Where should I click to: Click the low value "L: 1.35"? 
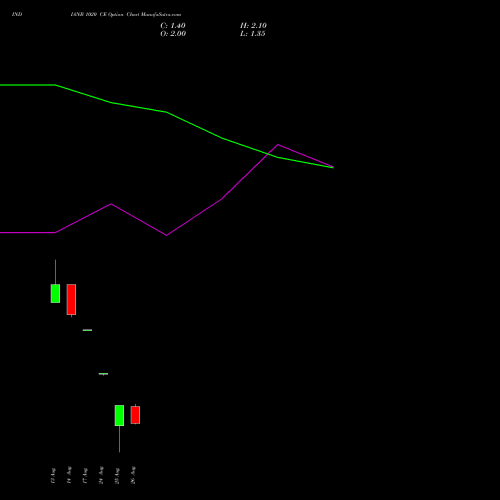253,34
